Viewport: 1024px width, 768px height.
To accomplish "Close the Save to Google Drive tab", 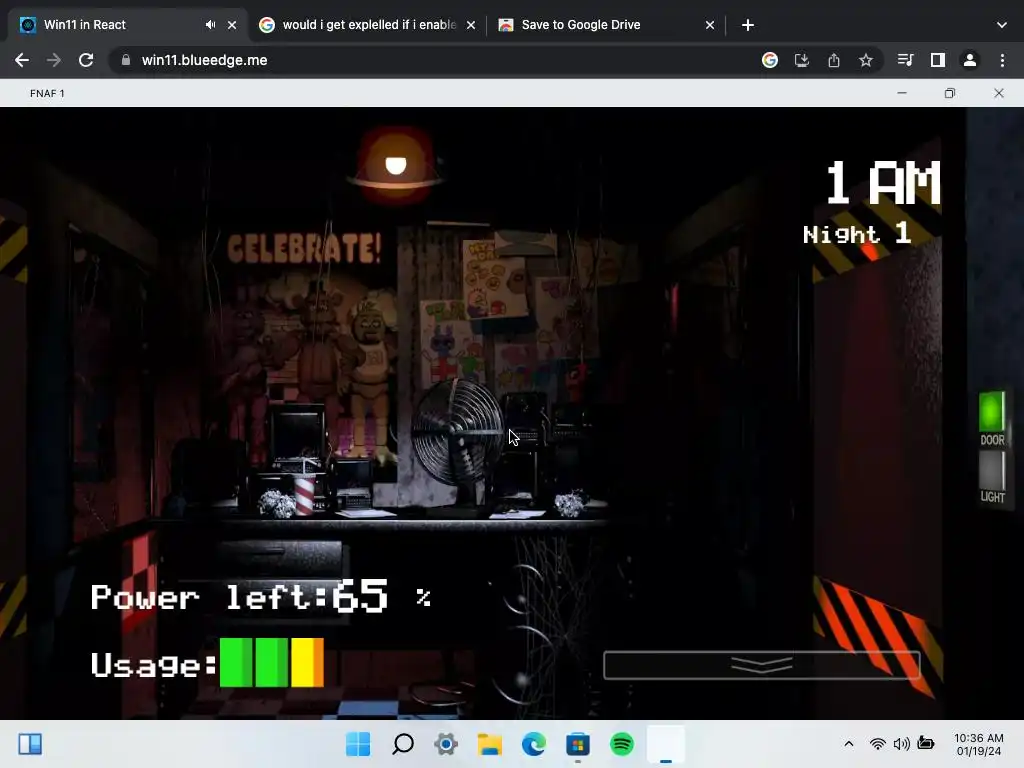I will coord(710,25).
